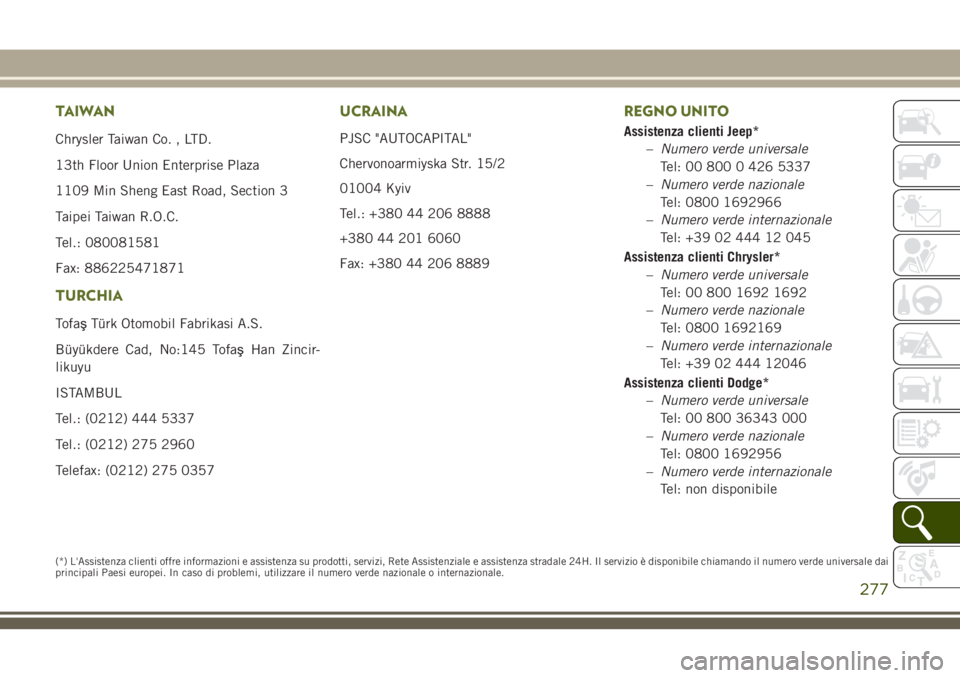The image size is (960, 678).
Task: Click Chrysler national 'Tel: 0800 1692169'
Action: click(x=721, y=328)
